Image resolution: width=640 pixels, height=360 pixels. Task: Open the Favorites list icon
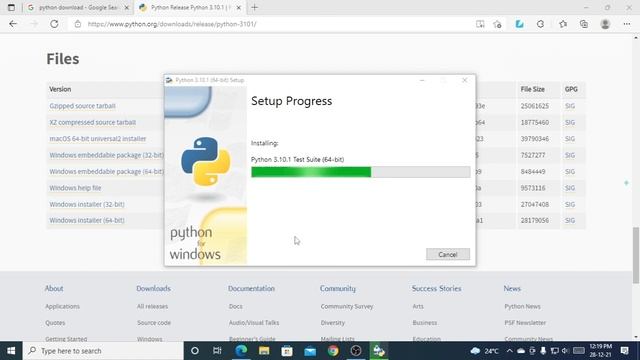click(x=563, y=24)
